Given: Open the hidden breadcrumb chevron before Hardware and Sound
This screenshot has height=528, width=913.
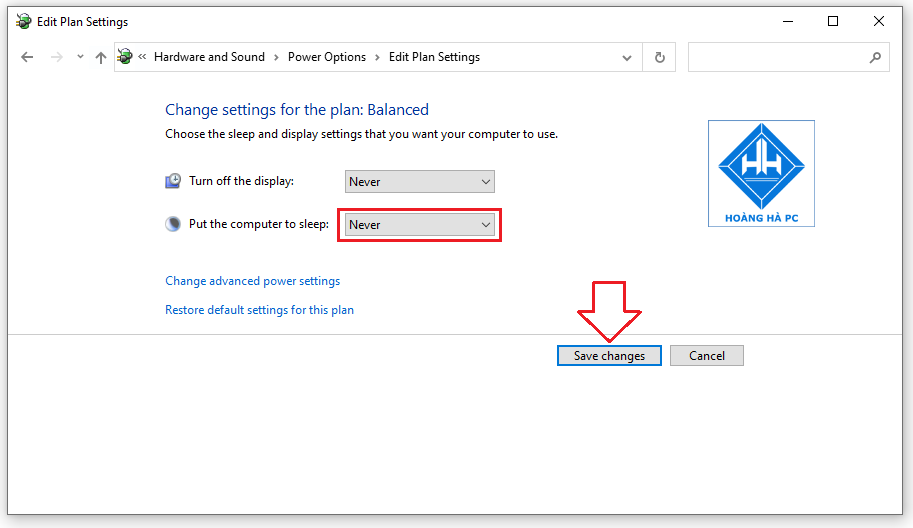Looking at the screenshot, I should pyautogui.click(x=142, y=56).
